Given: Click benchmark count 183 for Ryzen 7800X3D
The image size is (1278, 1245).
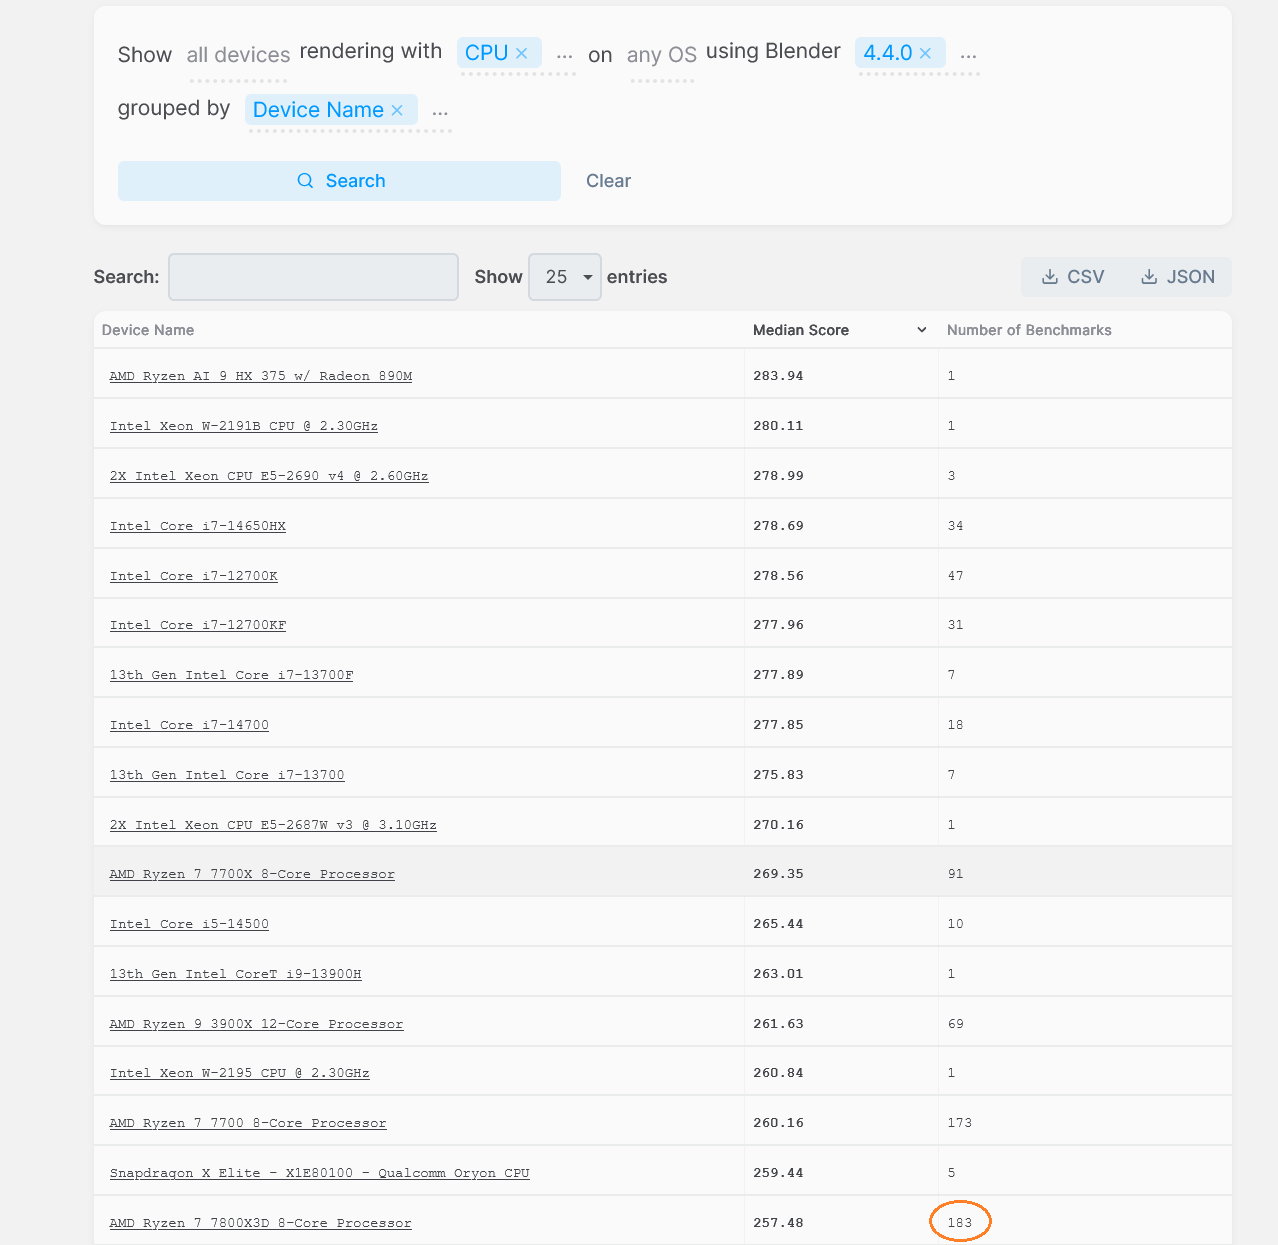Looking at the screenshot, I should (x=959, y=1223).
